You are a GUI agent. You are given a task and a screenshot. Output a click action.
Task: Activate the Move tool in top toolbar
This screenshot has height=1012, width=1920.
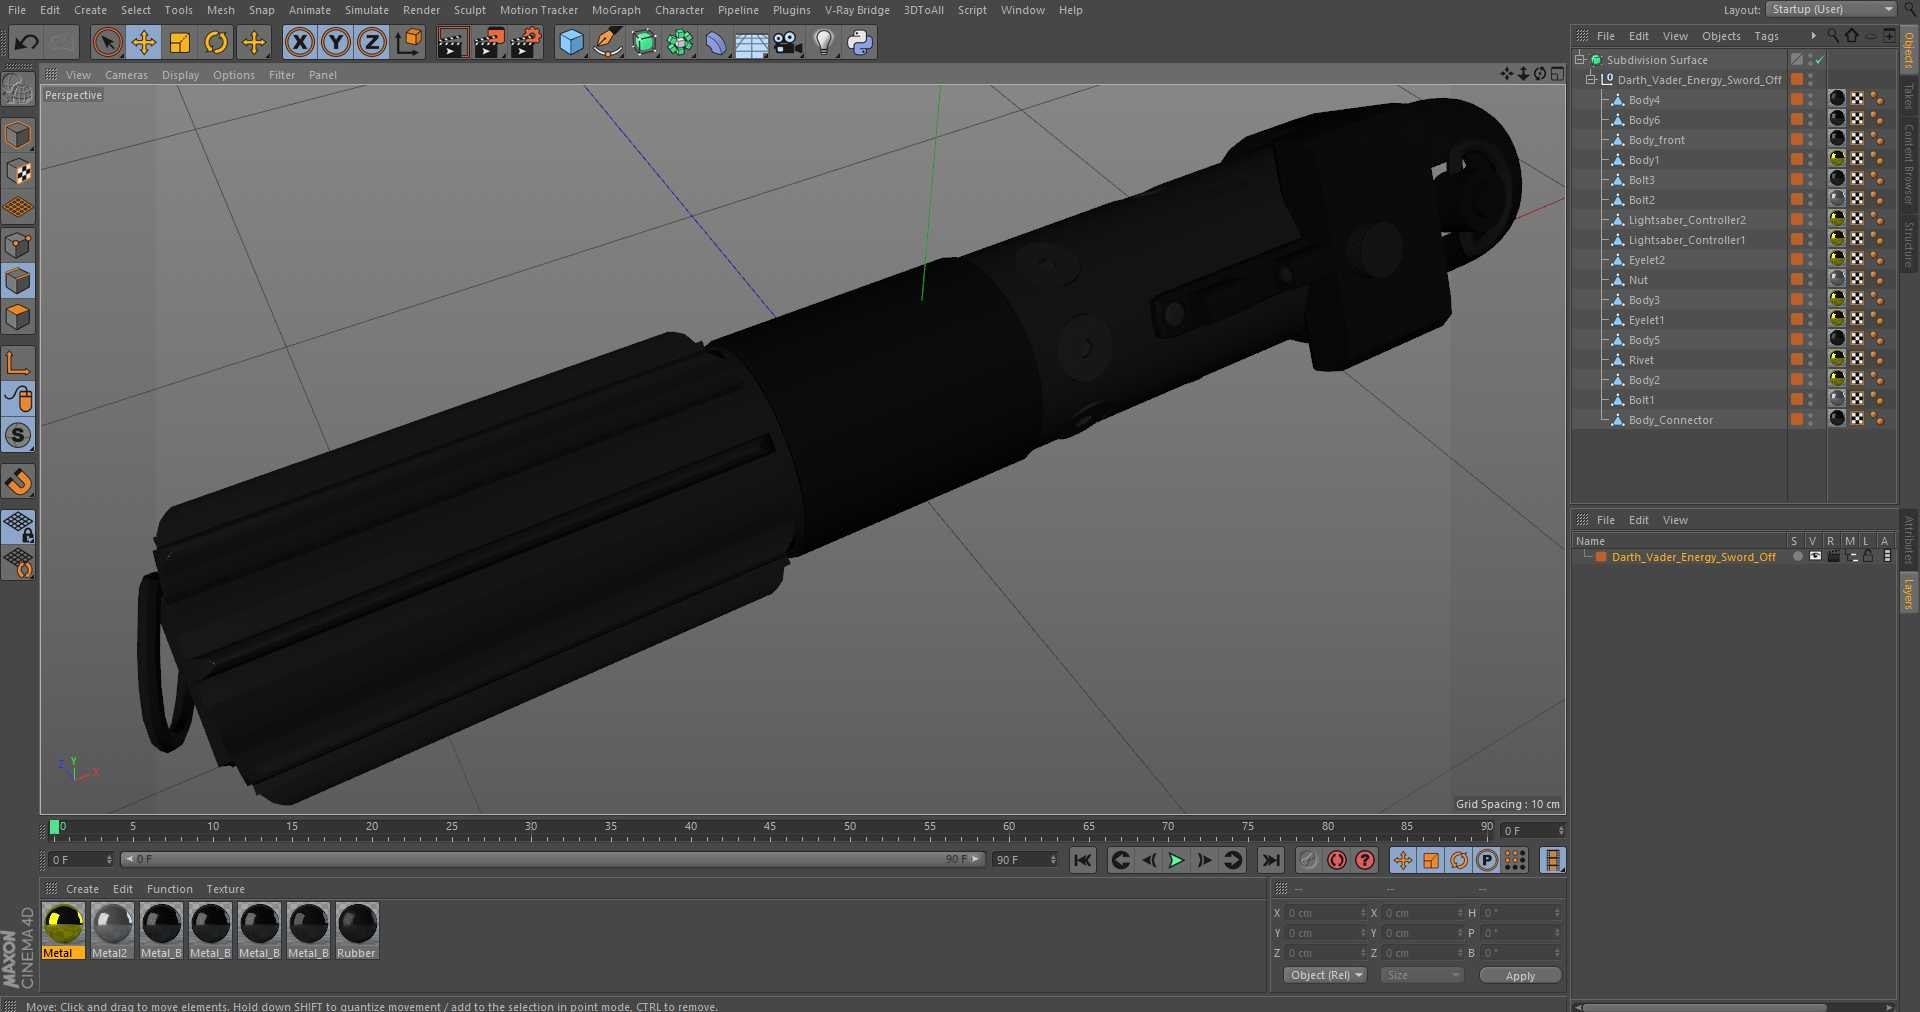pos(144,42)
